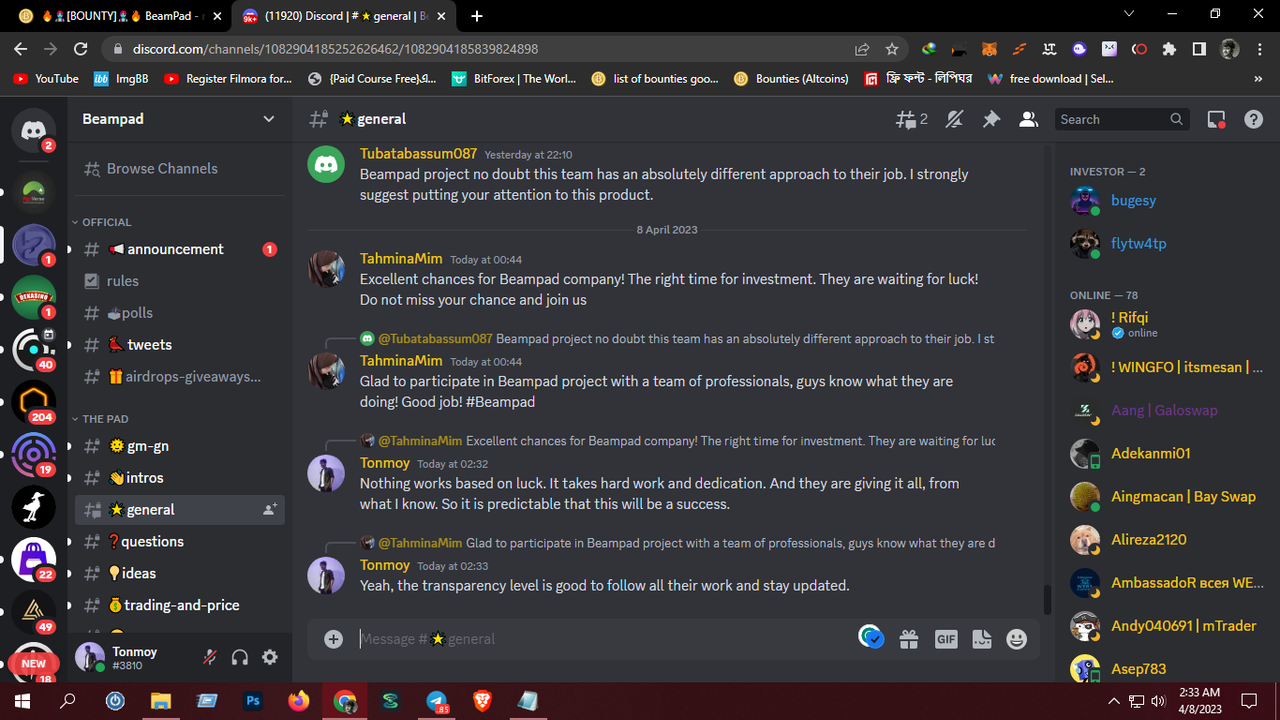Open the emoji picker in the message bar

pos(1016,638)
